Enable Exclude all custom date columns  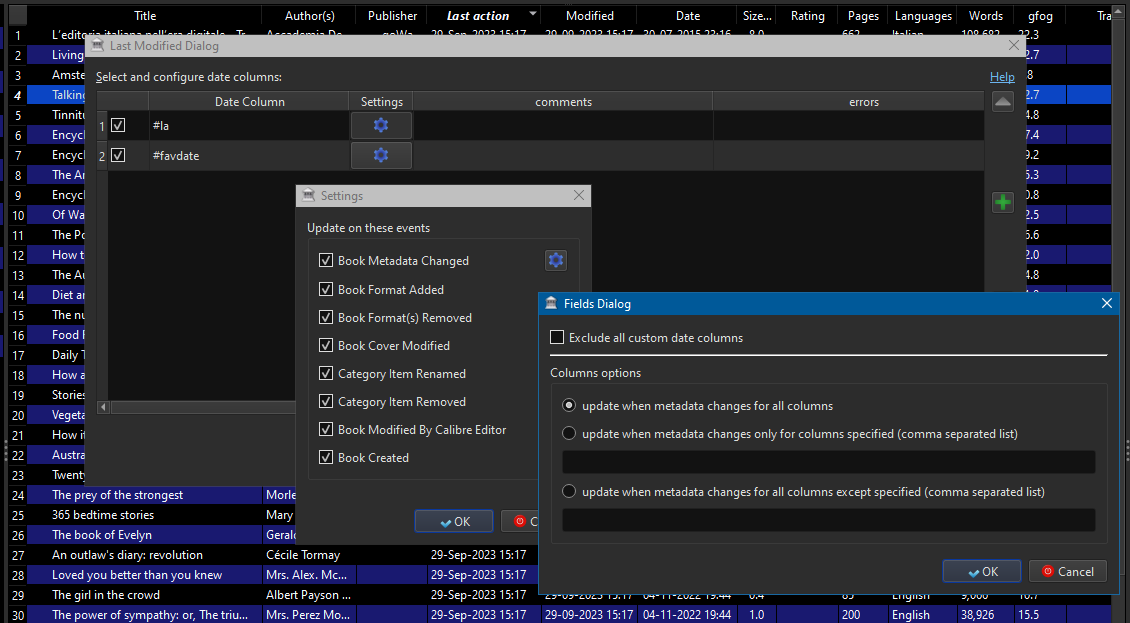557,338
